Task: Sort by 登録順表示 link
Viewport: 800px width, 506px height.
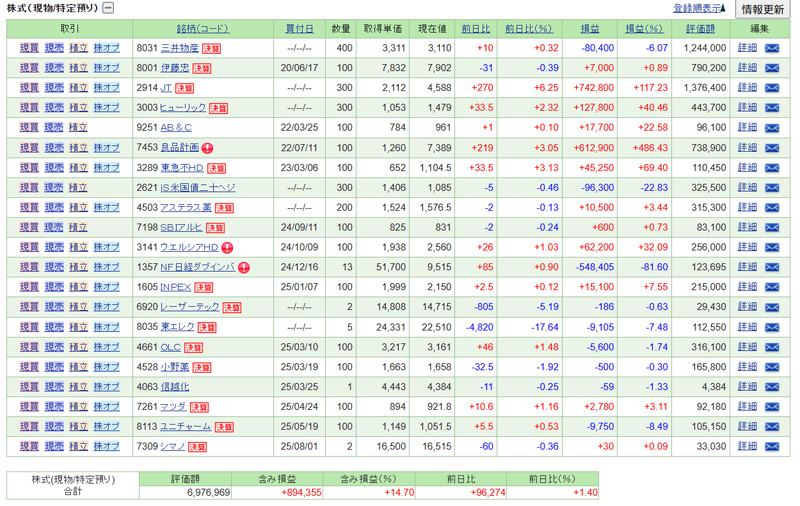Action: pyautogui.click(x=699, y=8)
